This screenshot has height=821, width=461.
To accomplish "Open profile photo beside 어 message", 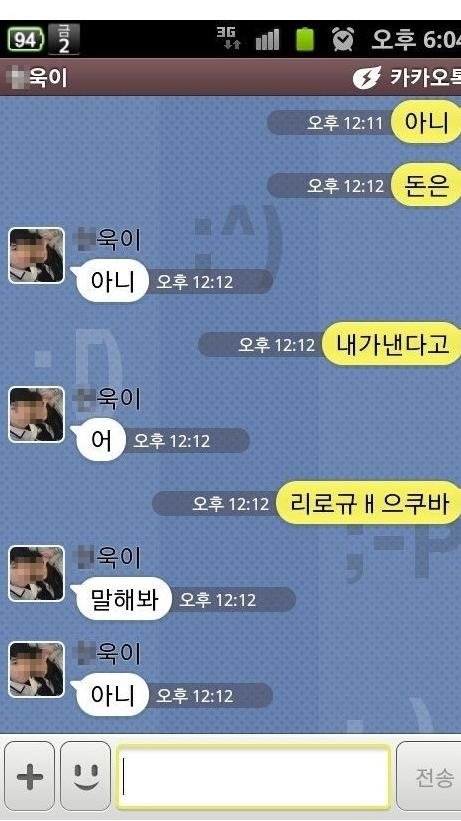I will (36, 415).
